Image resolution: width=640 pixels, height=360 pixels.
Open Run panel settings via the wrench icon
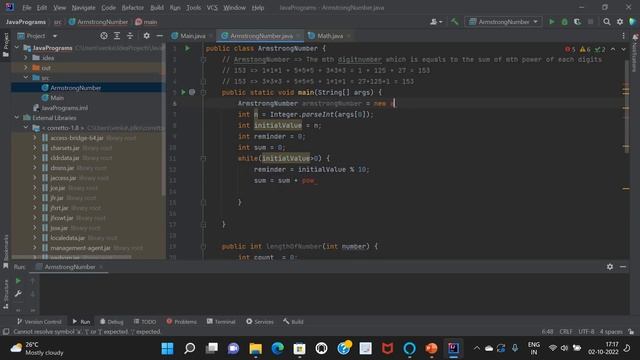18,293
